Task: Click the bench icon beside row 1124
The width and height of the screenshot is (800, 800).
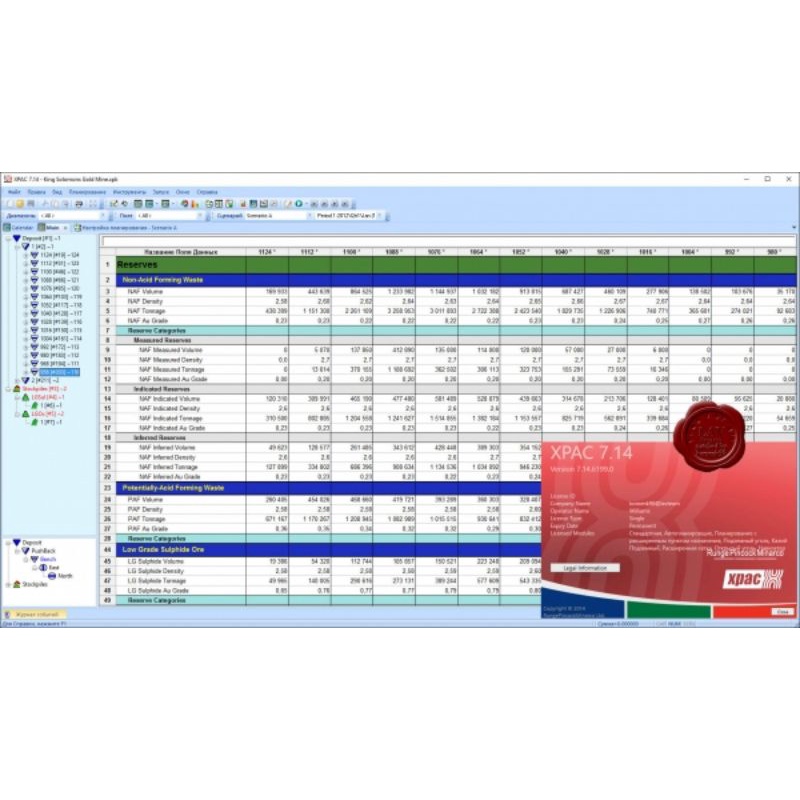Action: click(34, 255)
